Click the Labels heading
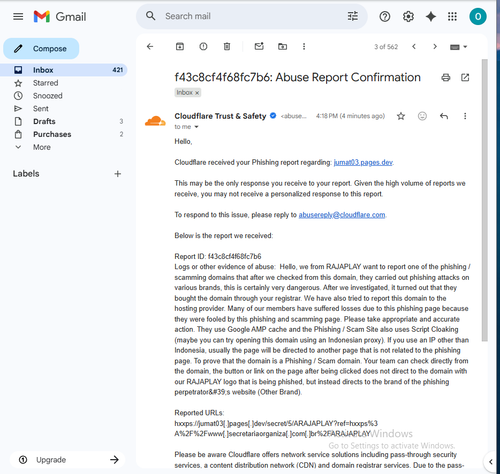 (26, 174)
